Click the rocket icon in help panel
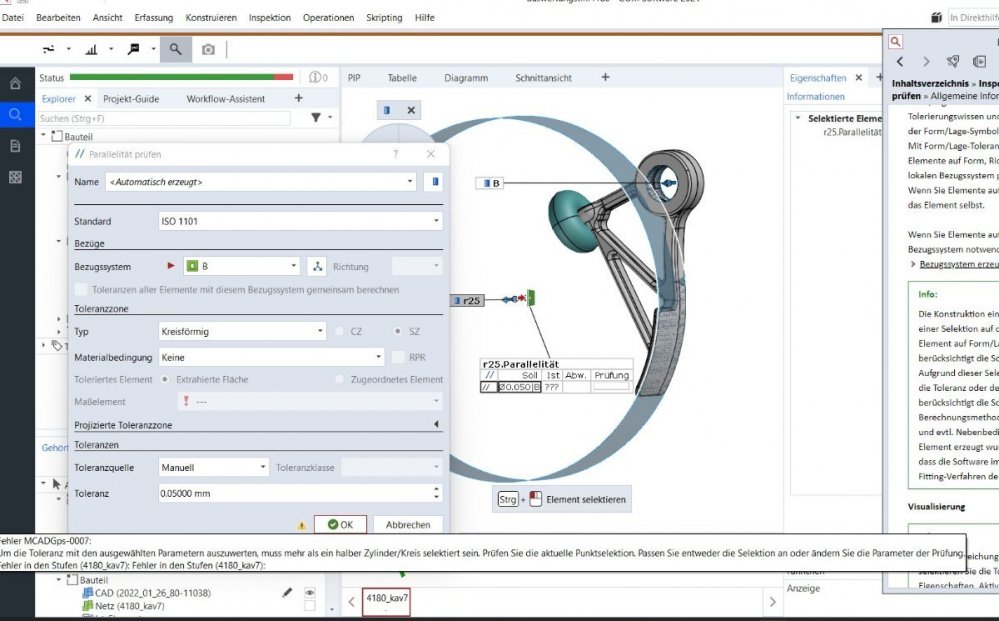This screenshot has width=999, height=621. [953, 62]
